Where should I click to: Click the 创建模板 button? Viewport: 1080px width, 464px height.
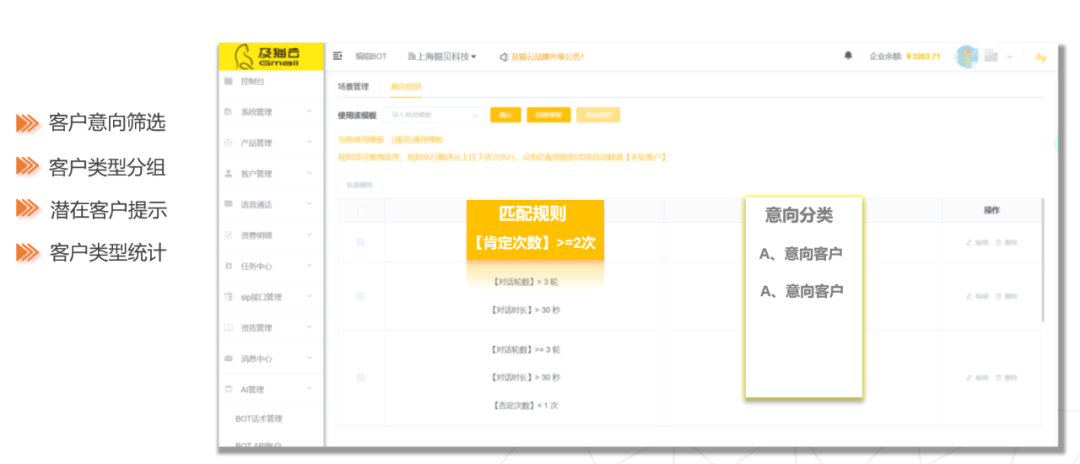point(548,115)
